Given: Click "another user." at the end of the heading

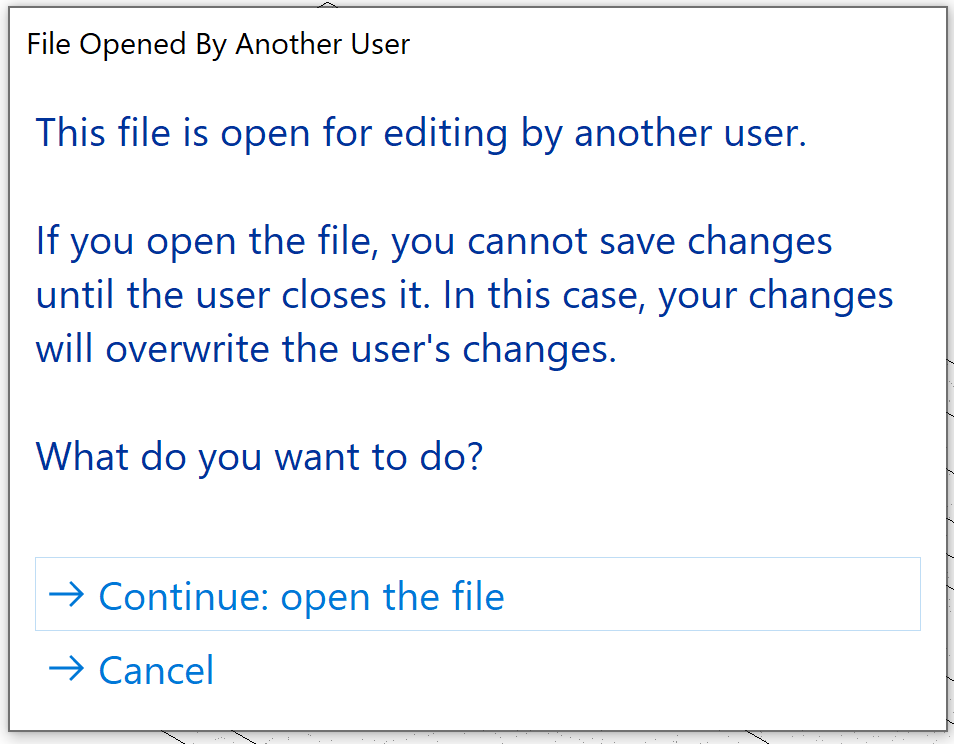Looking at the screenshot, I should (690, 133).
